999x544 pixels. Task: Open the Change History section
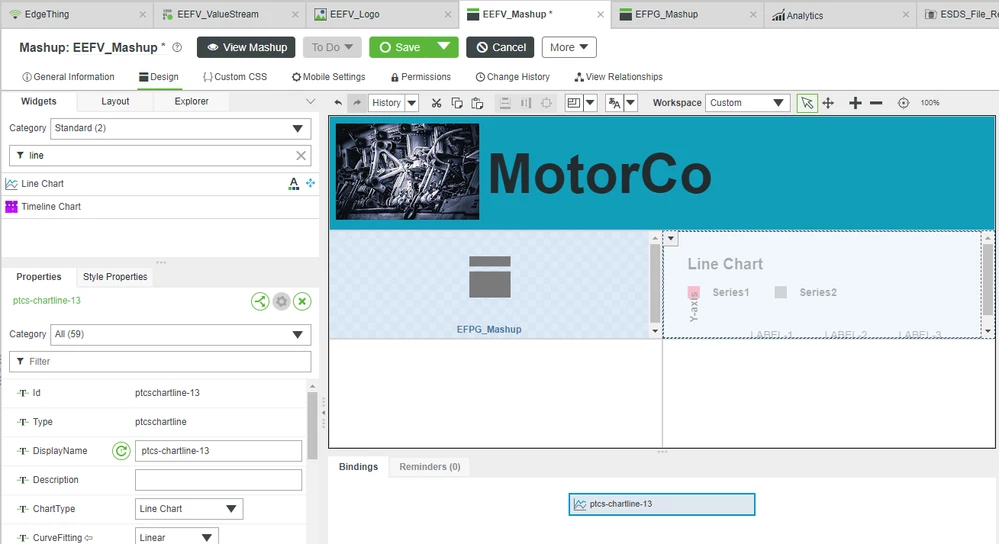[513, 76]
